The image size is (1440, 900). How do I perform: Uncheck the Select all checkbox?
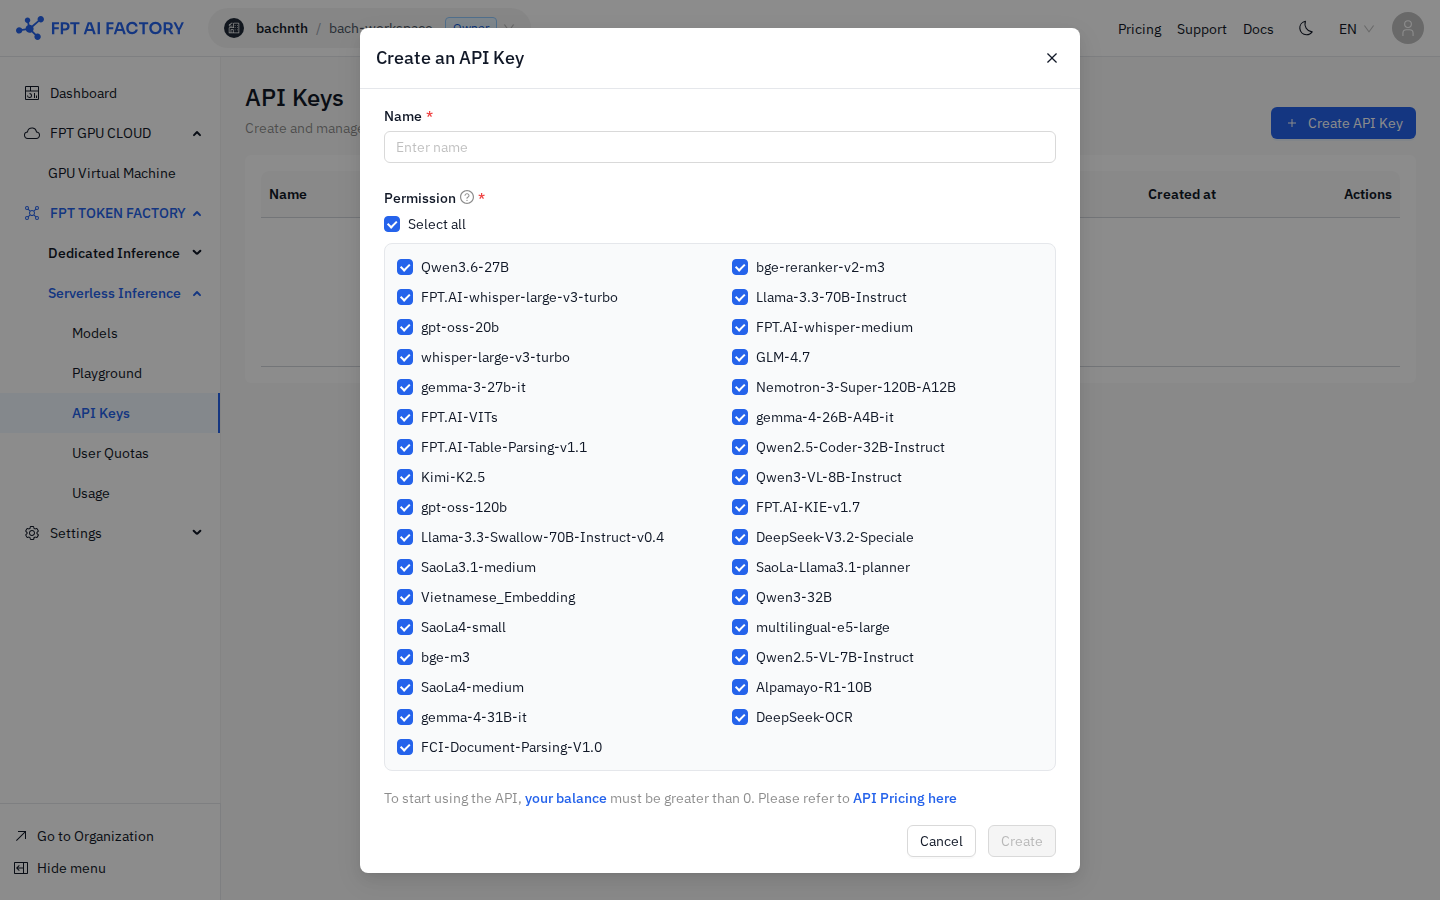tap(392, 224)
